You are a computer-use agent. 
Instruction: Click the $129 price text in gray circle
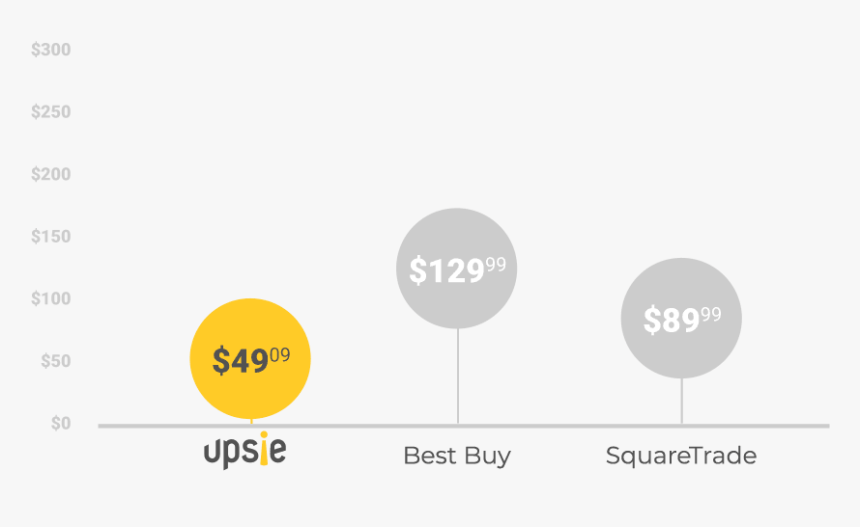tap(447, 270)
